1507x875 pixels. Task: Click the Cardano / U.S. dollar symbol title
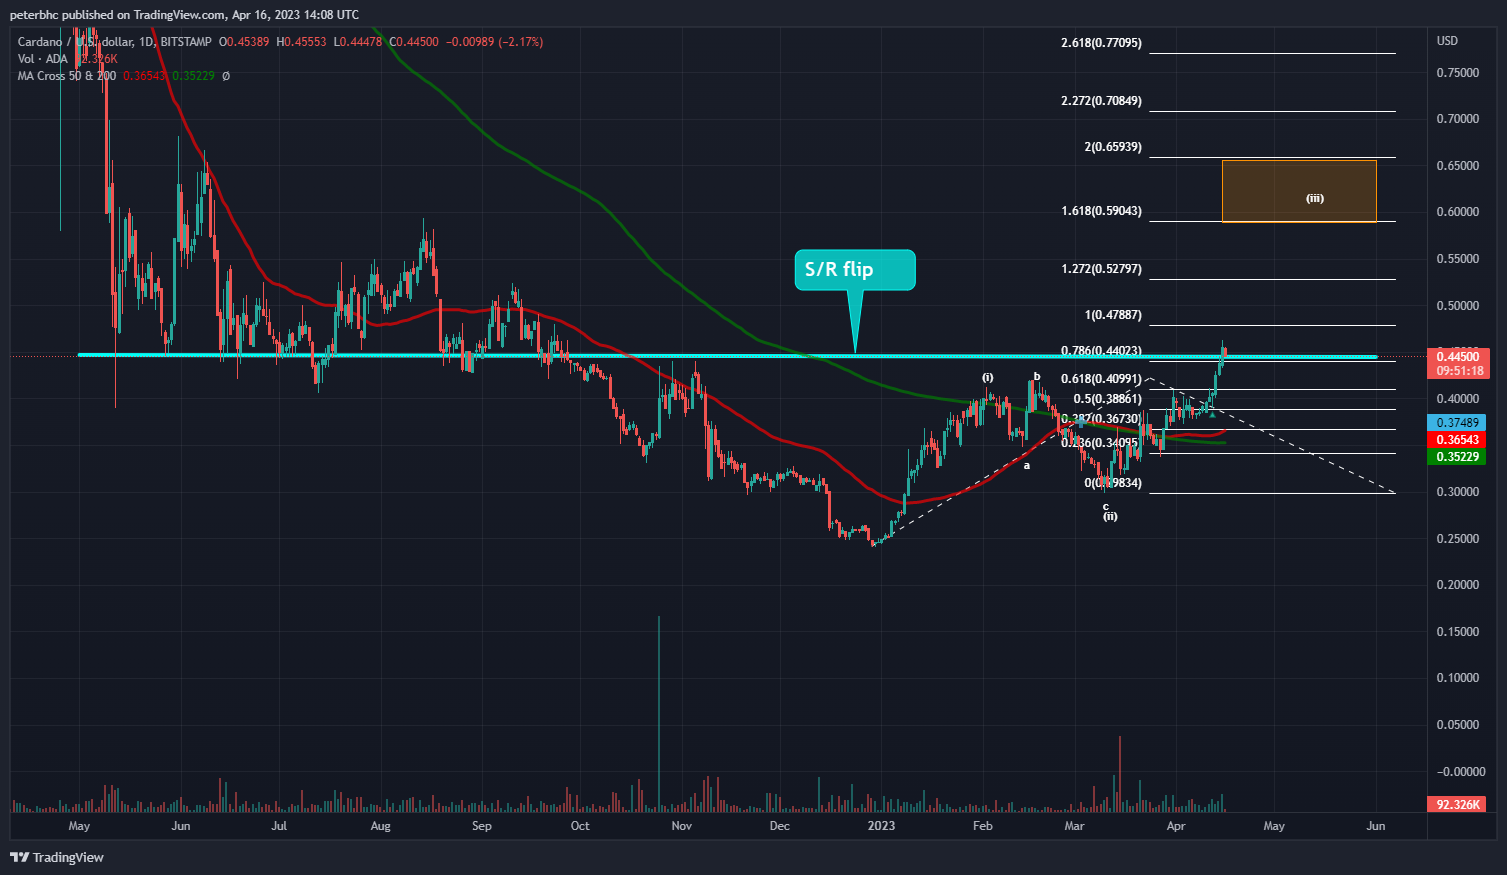[114, 42]
